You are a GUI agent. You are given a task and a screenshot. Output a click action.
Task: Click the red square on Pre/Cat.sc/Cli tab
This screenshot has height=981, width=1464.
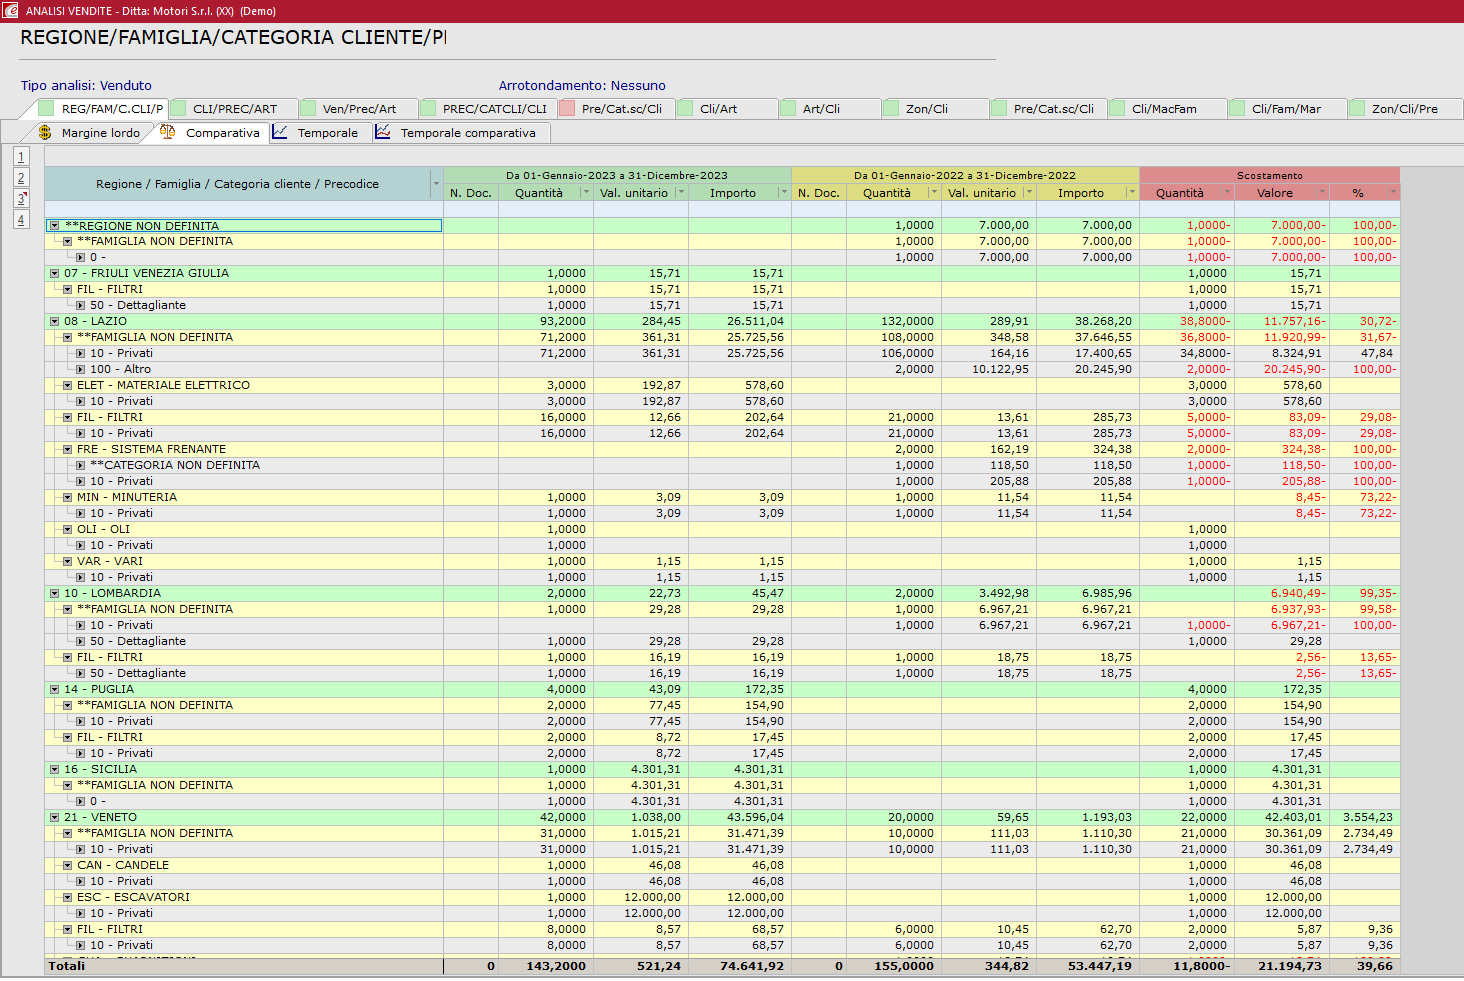pyautogui.click(x=567, y=108)
